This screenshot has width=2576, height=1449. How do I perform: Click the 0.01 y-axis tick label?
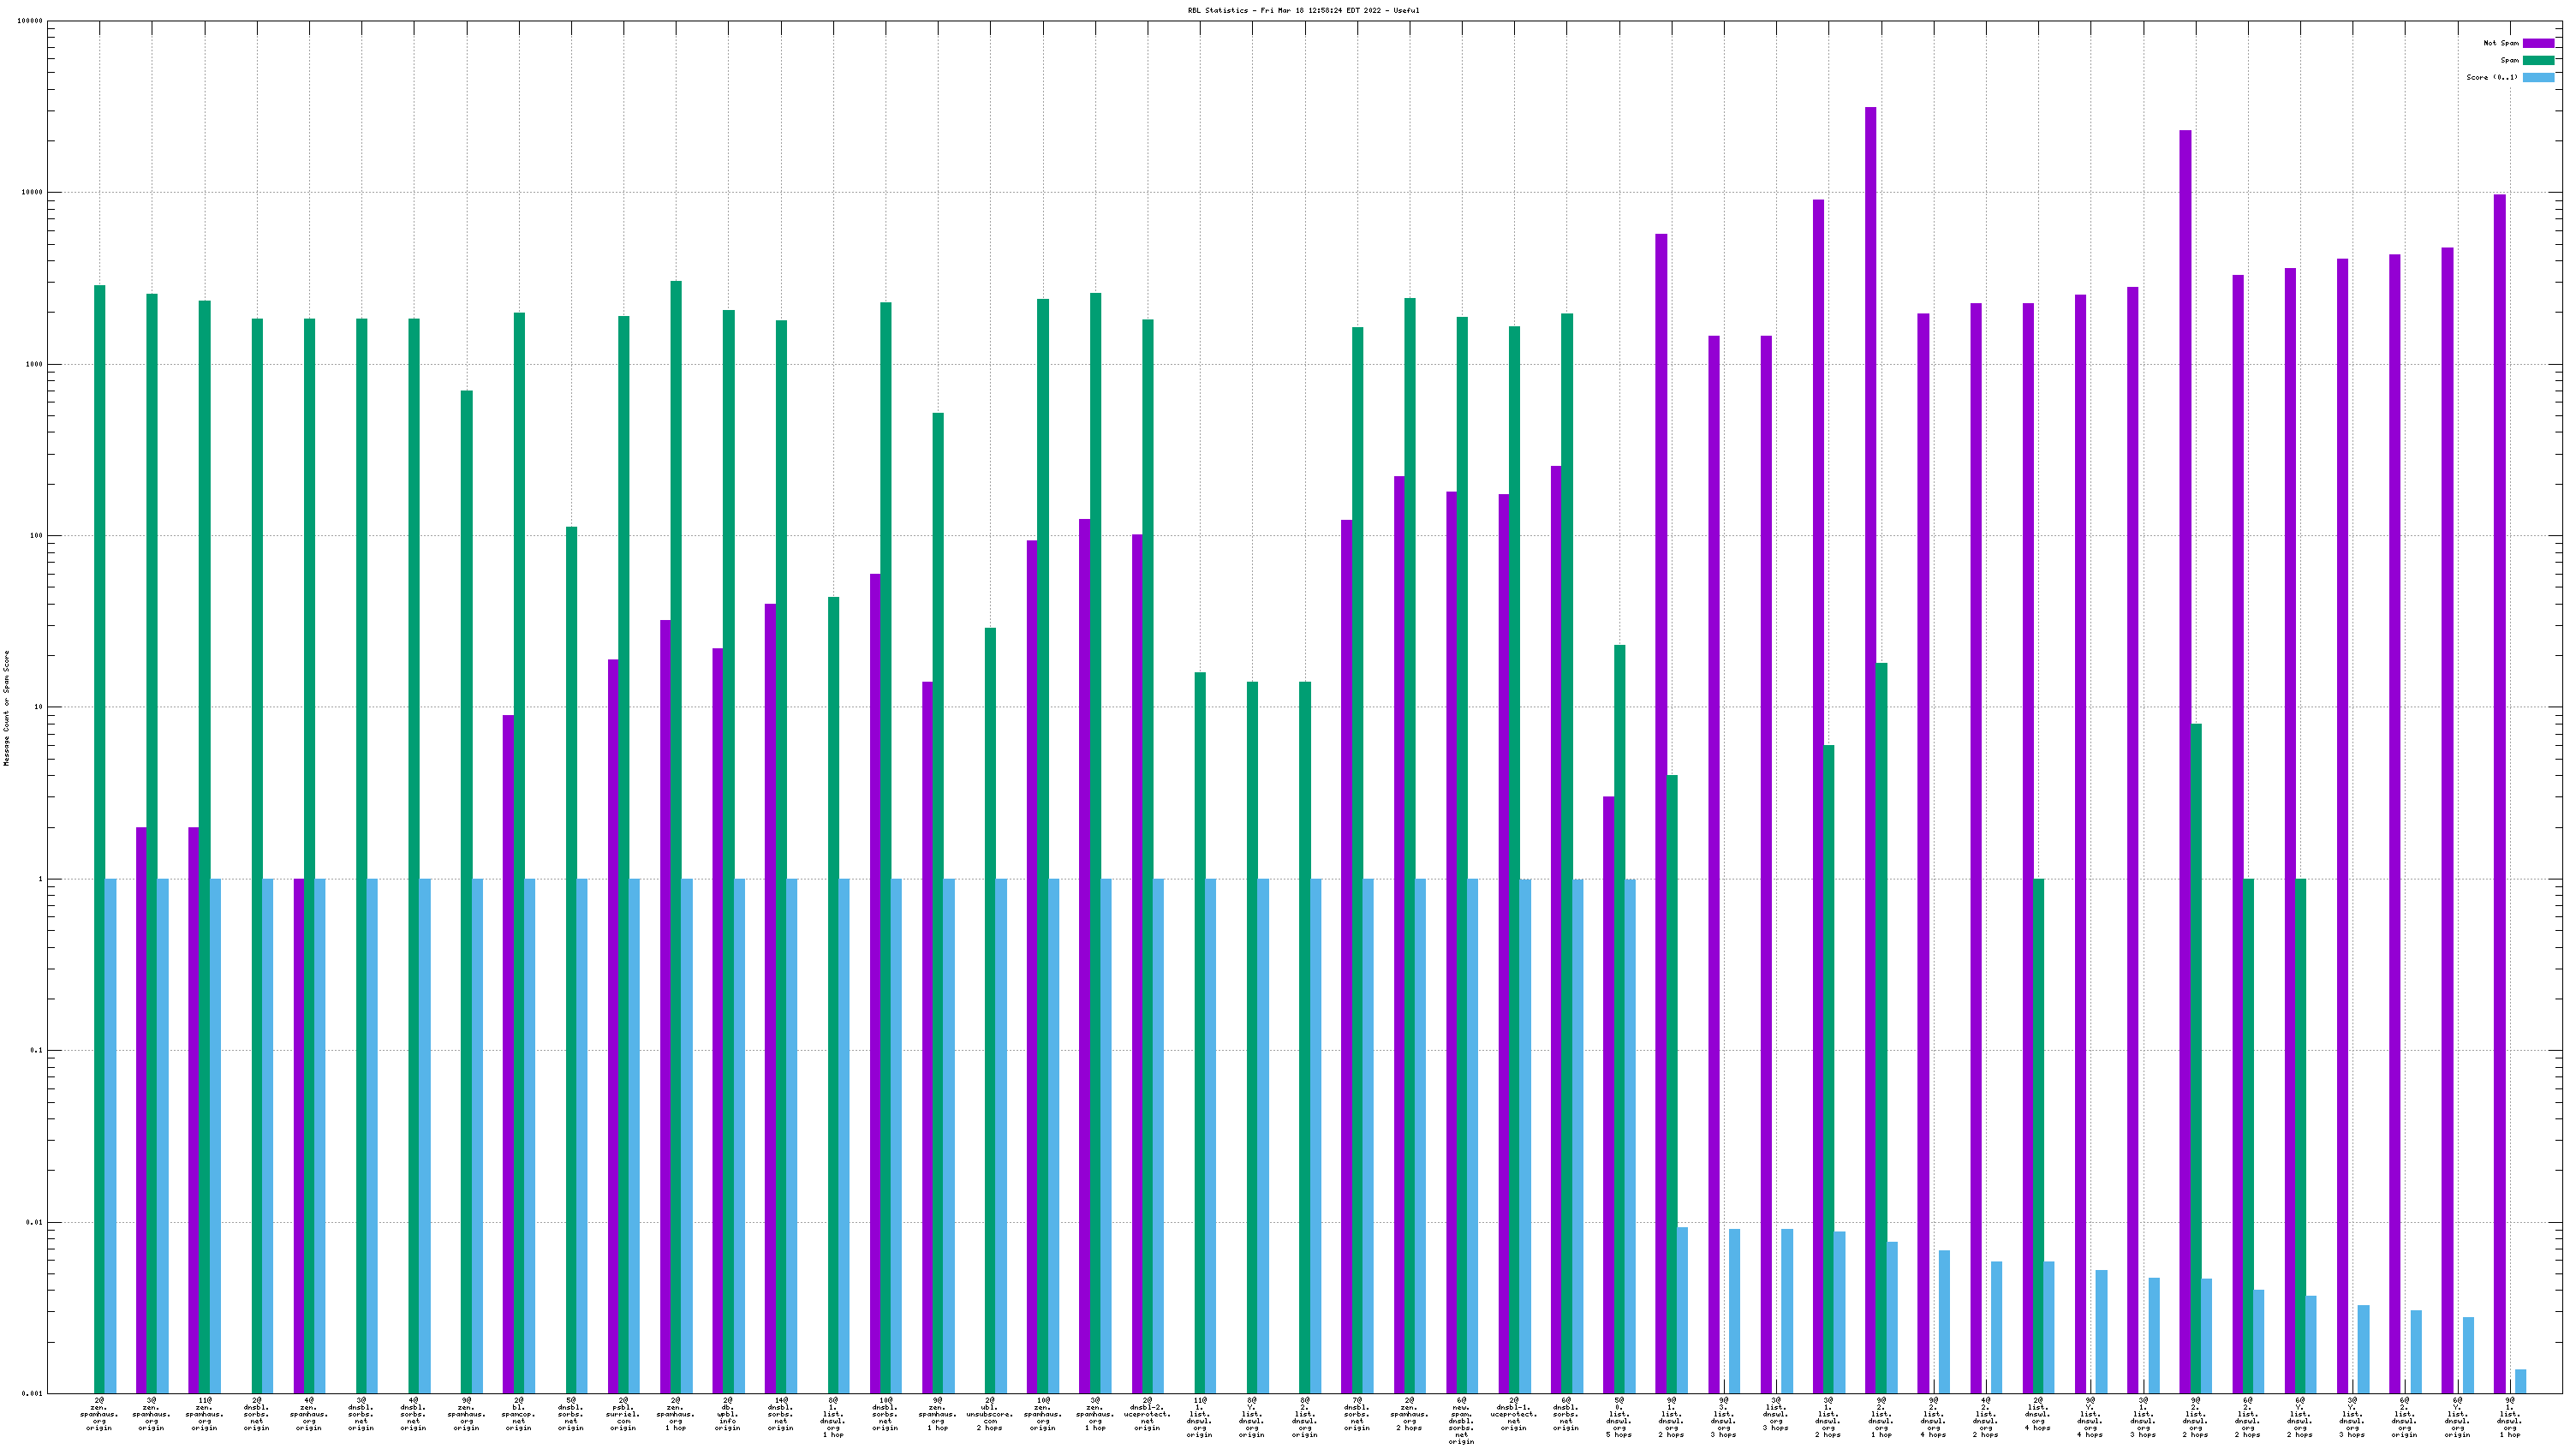point(34,1222)
